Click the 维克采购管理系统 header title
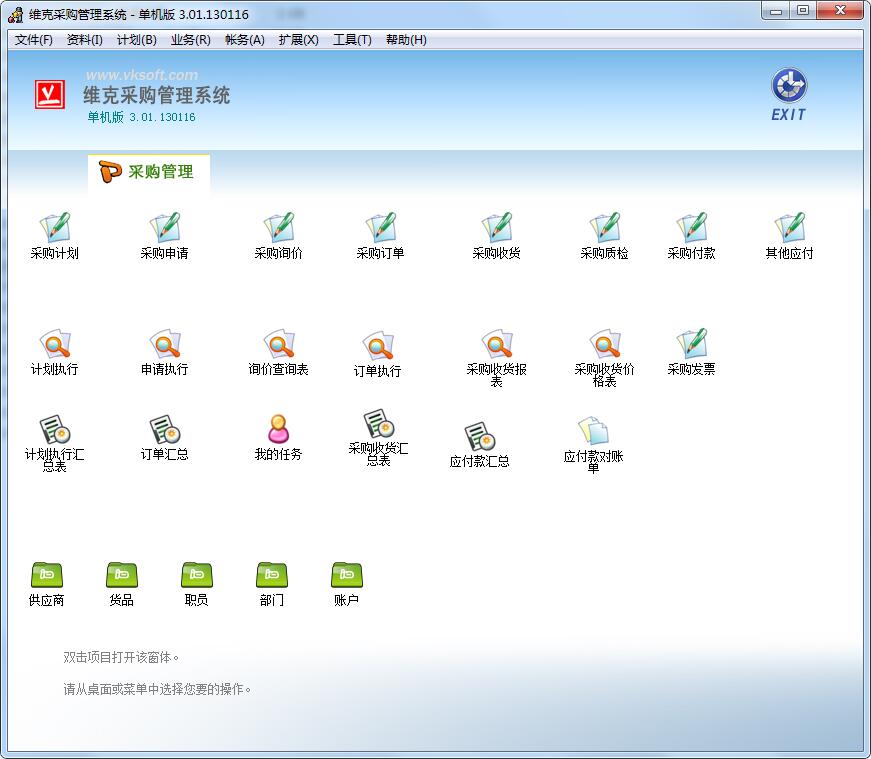 pyautogui.click(x=156, y=95)
